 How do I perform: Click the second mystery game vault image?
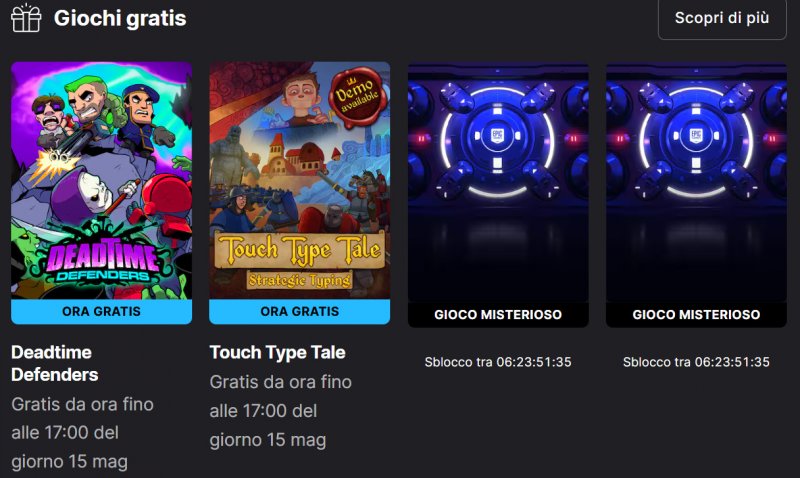696,182
